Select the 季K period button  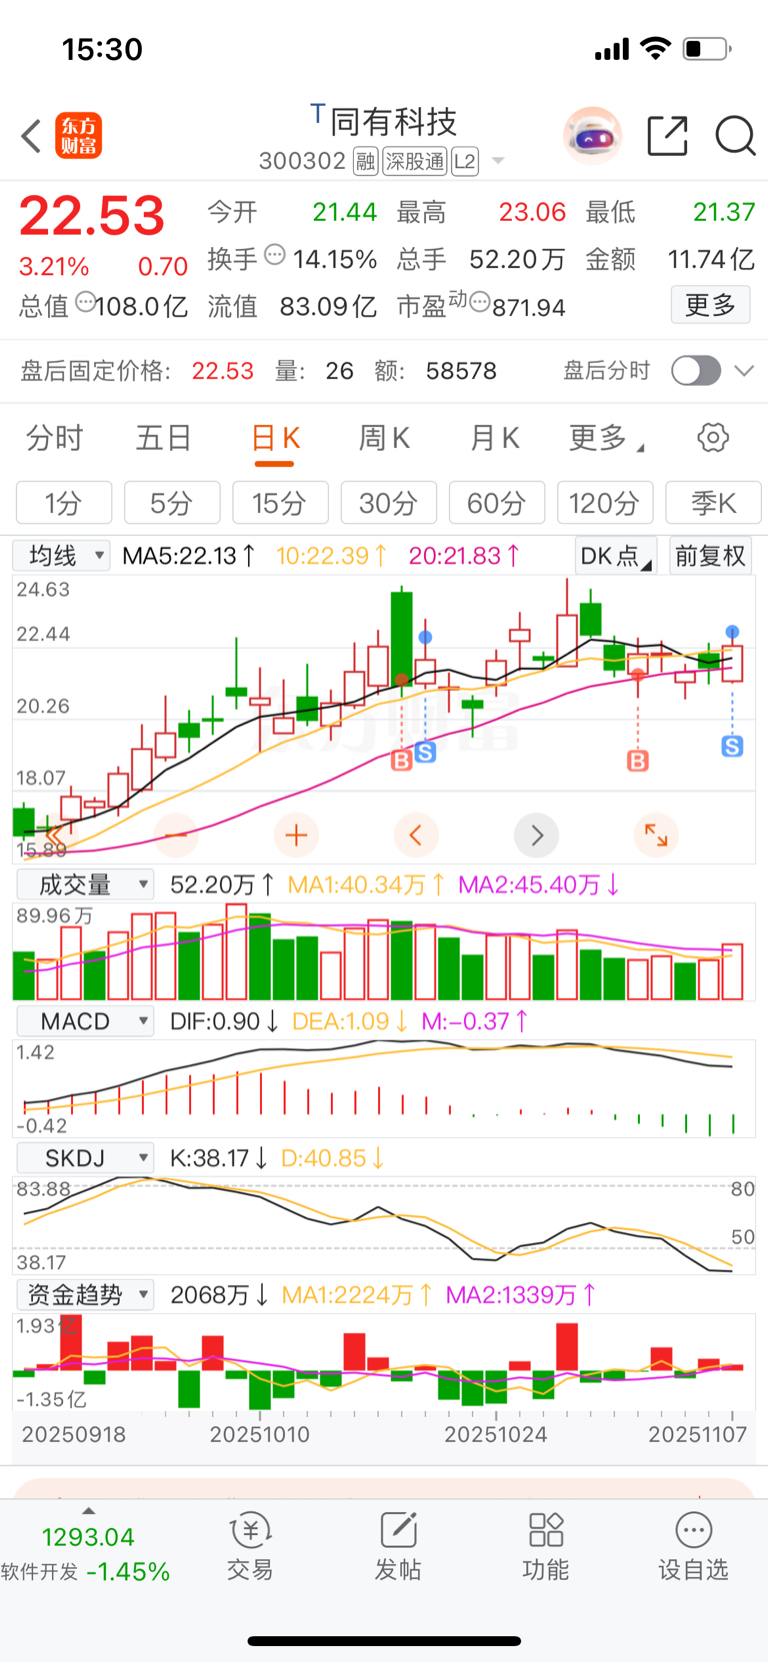[714, 502]
